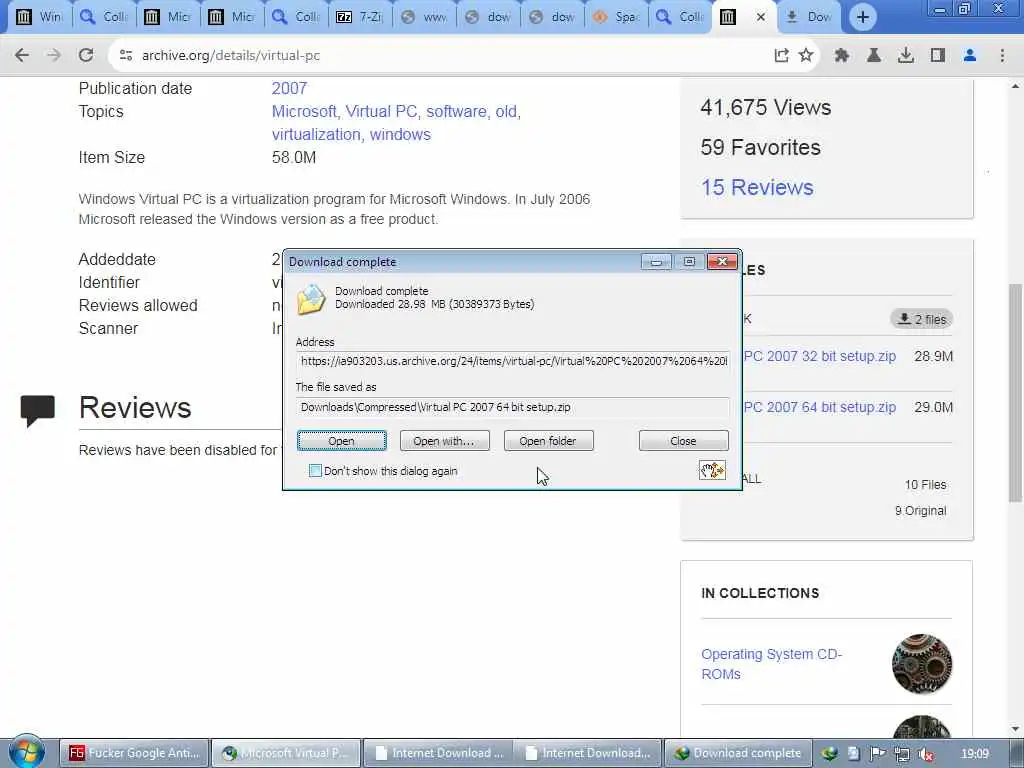The width and height of the screenshot is (1024, 768).
Task: Open the Extensions puzzle icon
Action: click(x=842, y=56)
